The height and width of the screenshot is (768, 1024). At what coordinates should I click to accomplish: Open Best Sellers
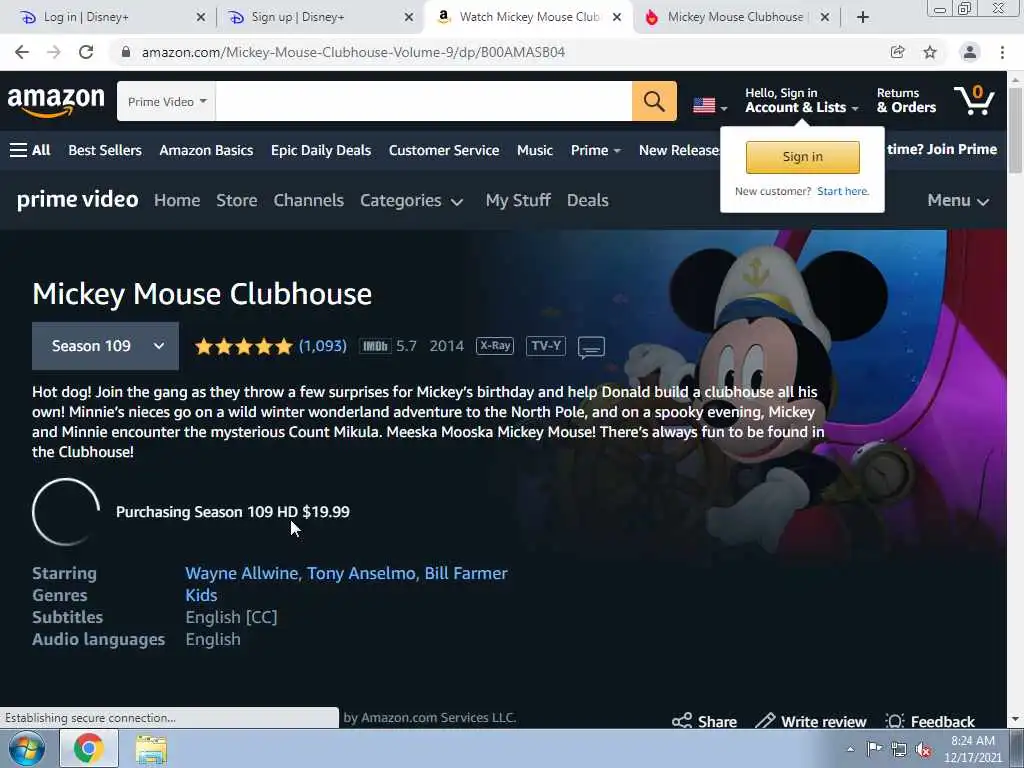(x=105, y=150)
